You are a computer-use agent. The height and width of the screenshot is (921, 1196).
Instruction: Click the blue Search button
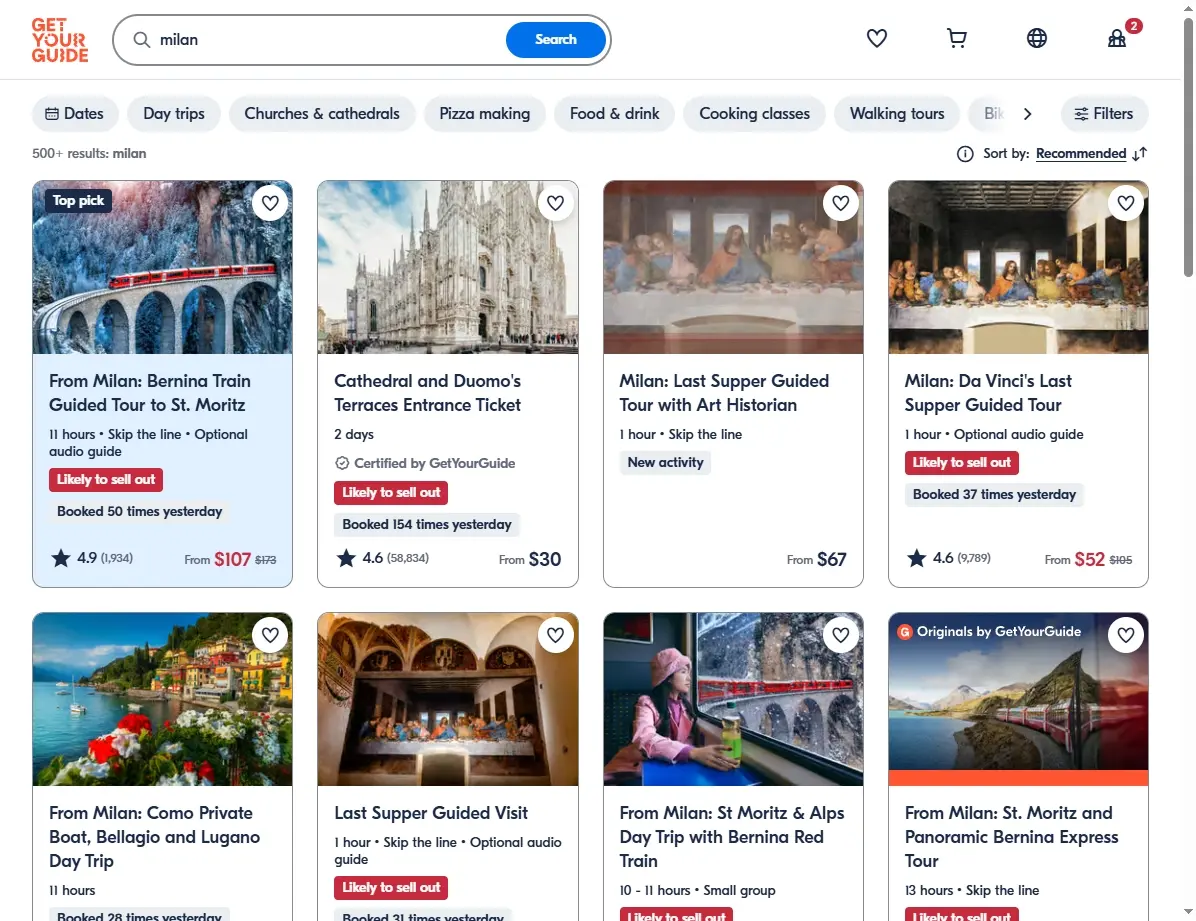click(x=555, y=40)
